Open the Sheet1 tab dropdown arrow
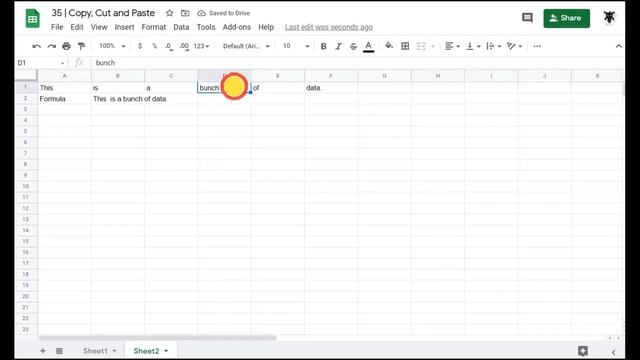The image size is (640, 360). click(114, 351)
